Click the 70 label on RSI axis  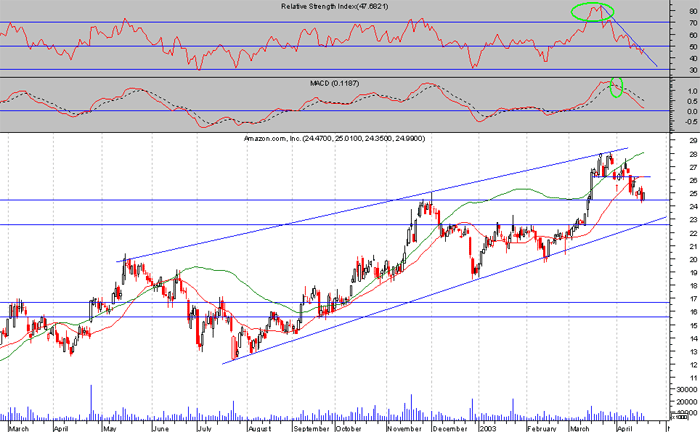pos(693,23)
